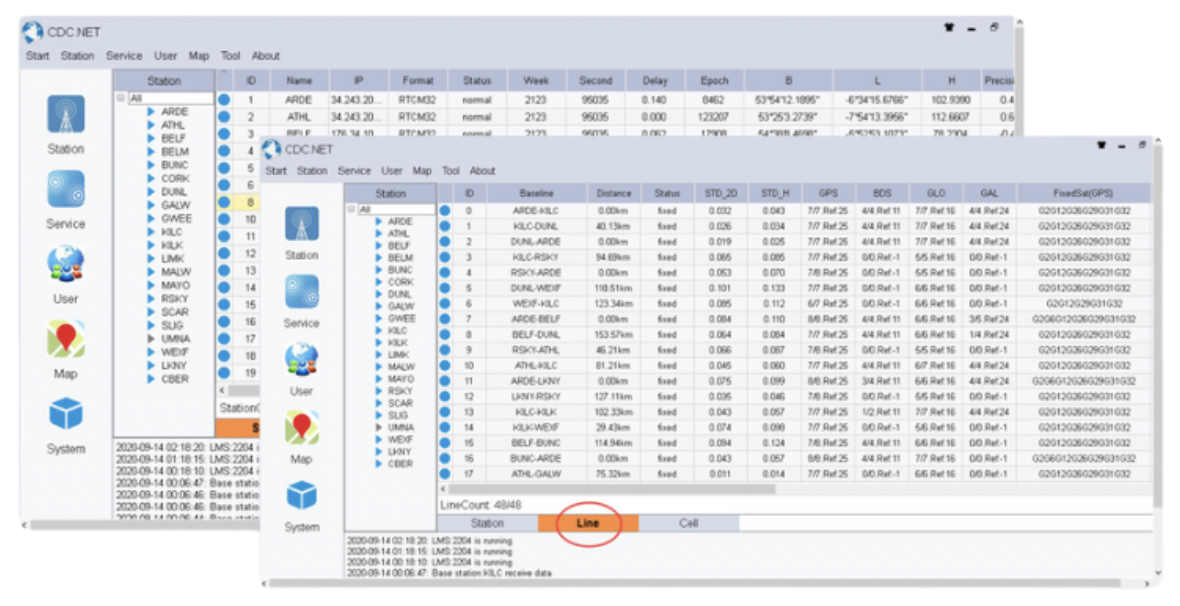Open the Map pin icon in front window
Screen dimensions: 1180x606
click(x=301, y=428)
